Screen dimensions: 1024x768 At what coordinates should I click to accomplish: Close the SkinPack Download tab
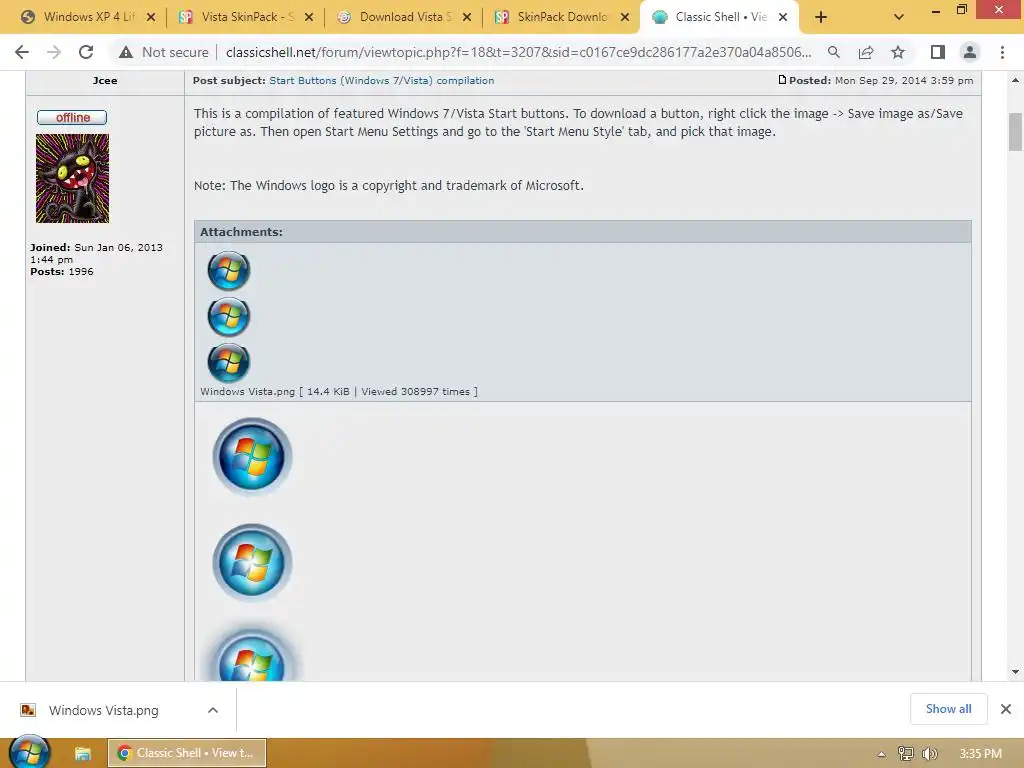625,18
